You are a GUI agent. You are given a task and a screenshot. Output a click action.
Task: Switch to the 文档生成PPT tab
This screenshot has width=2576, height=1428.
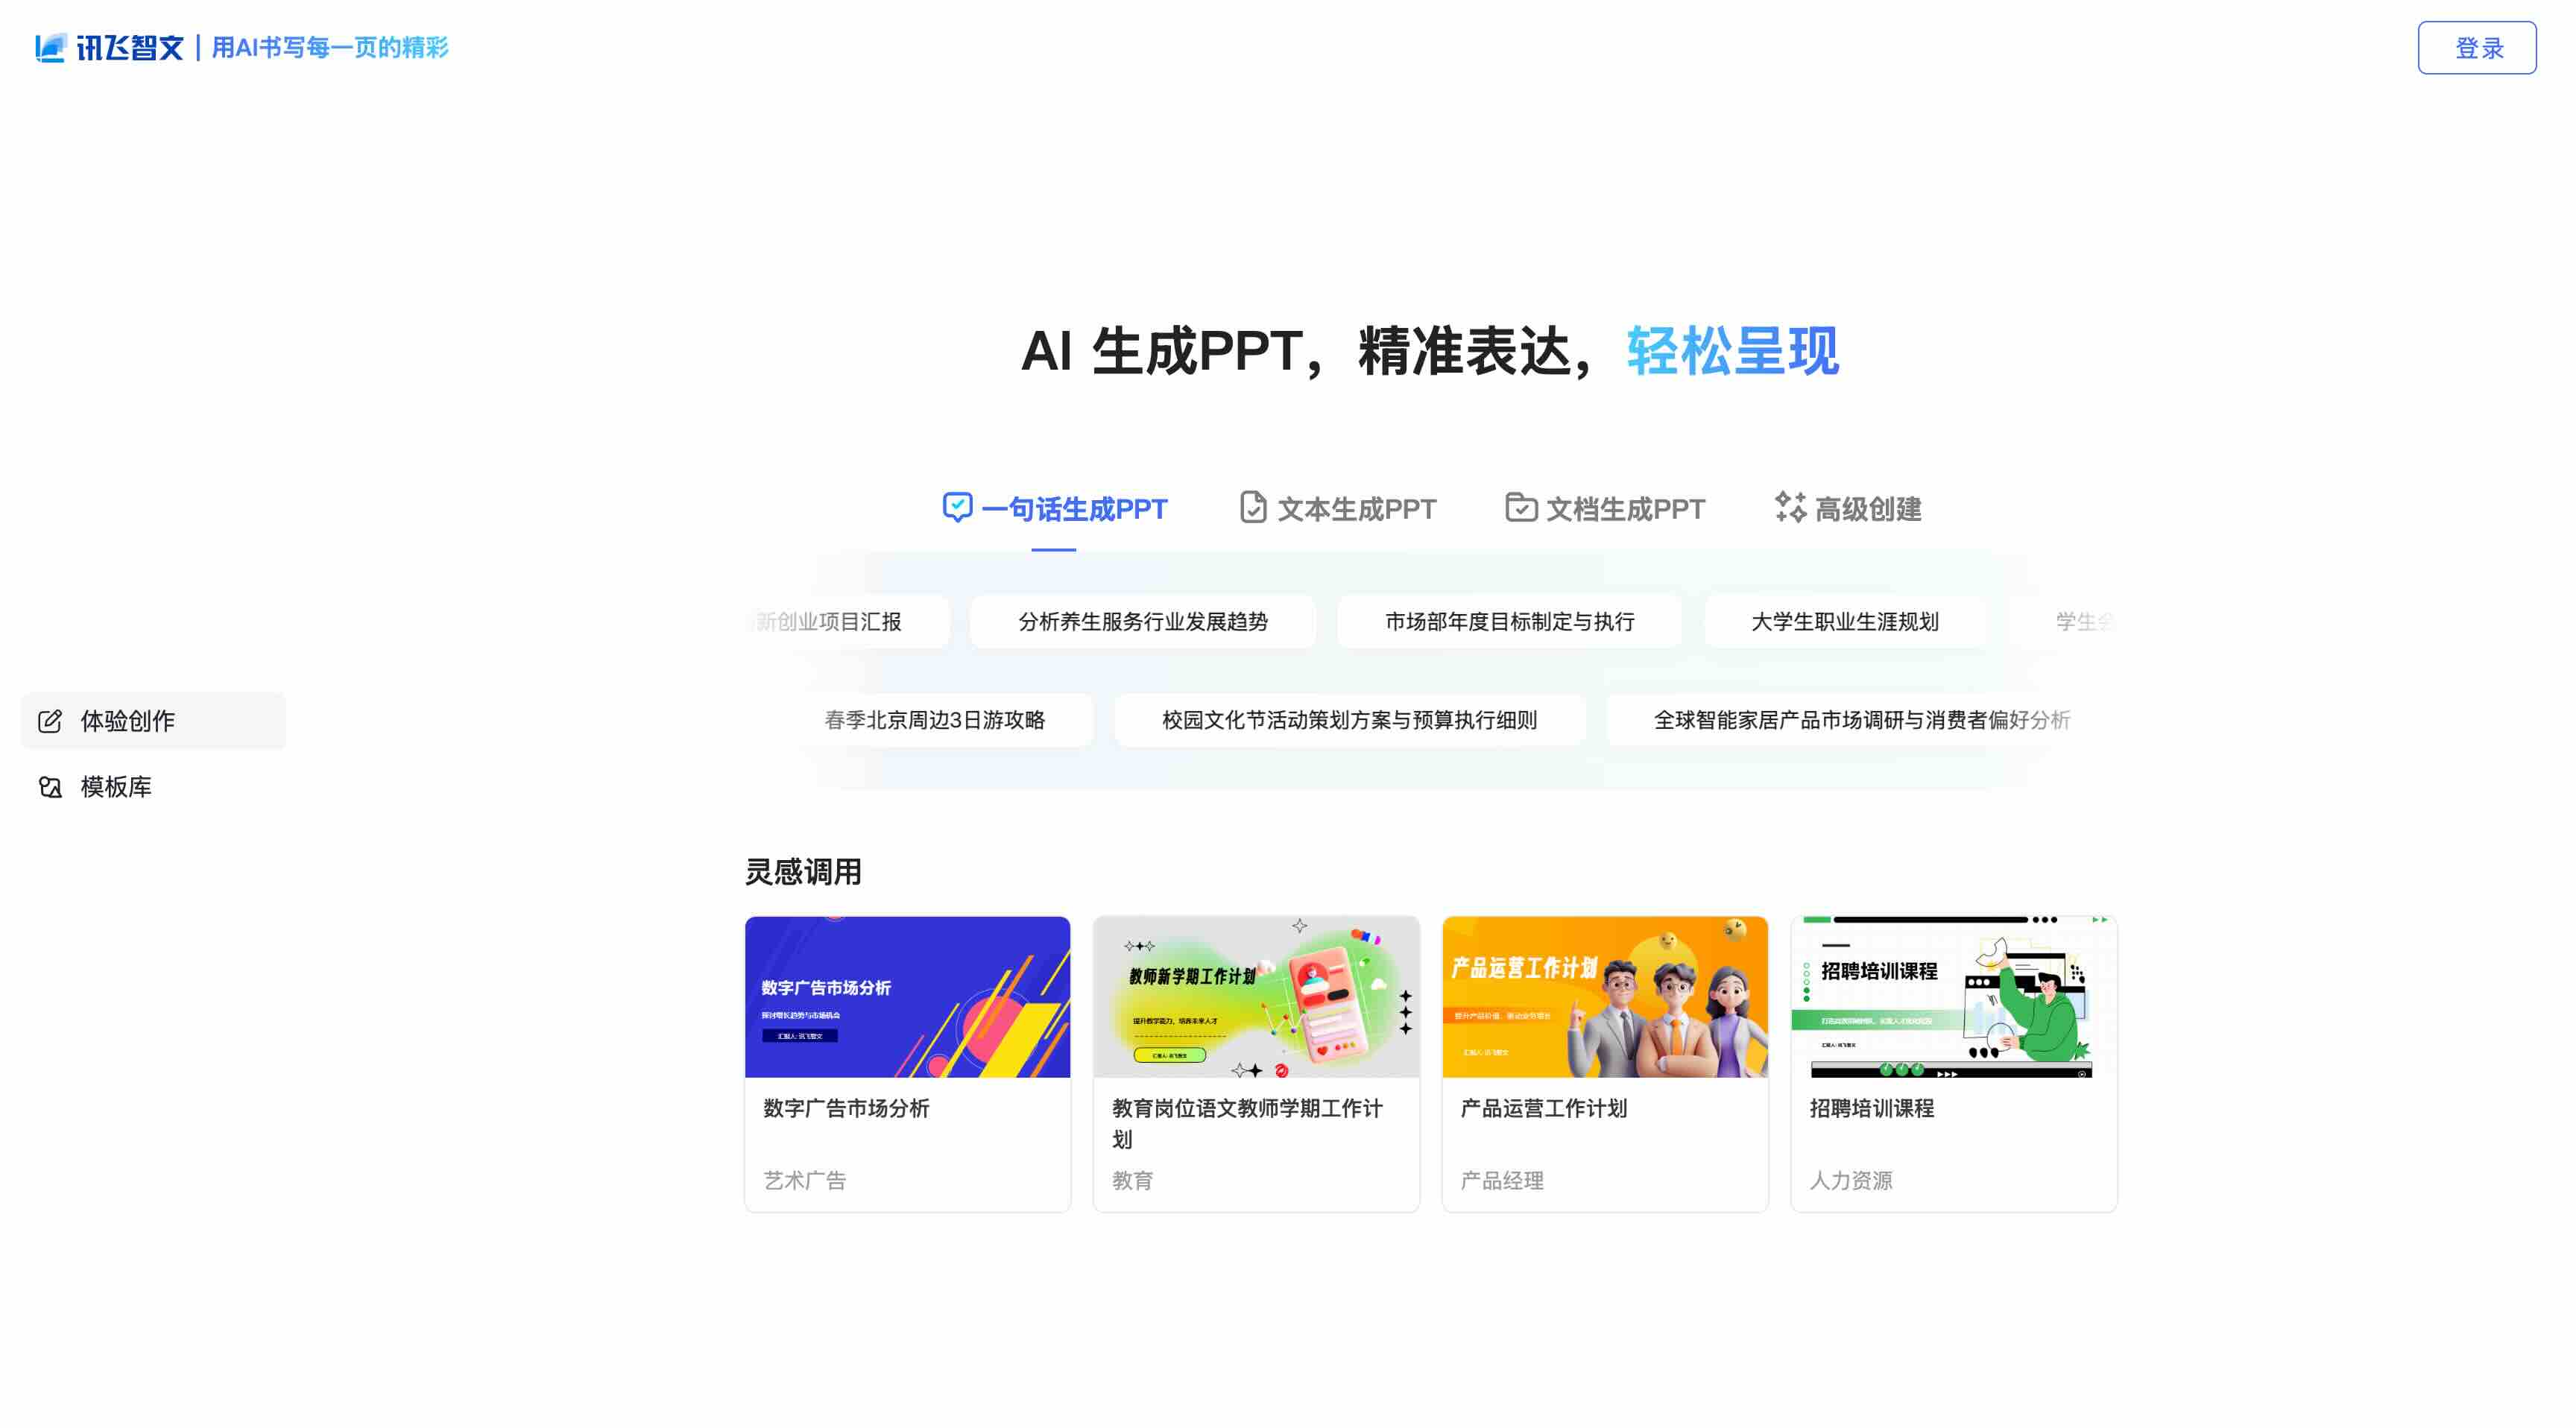tap(1606, 509)
